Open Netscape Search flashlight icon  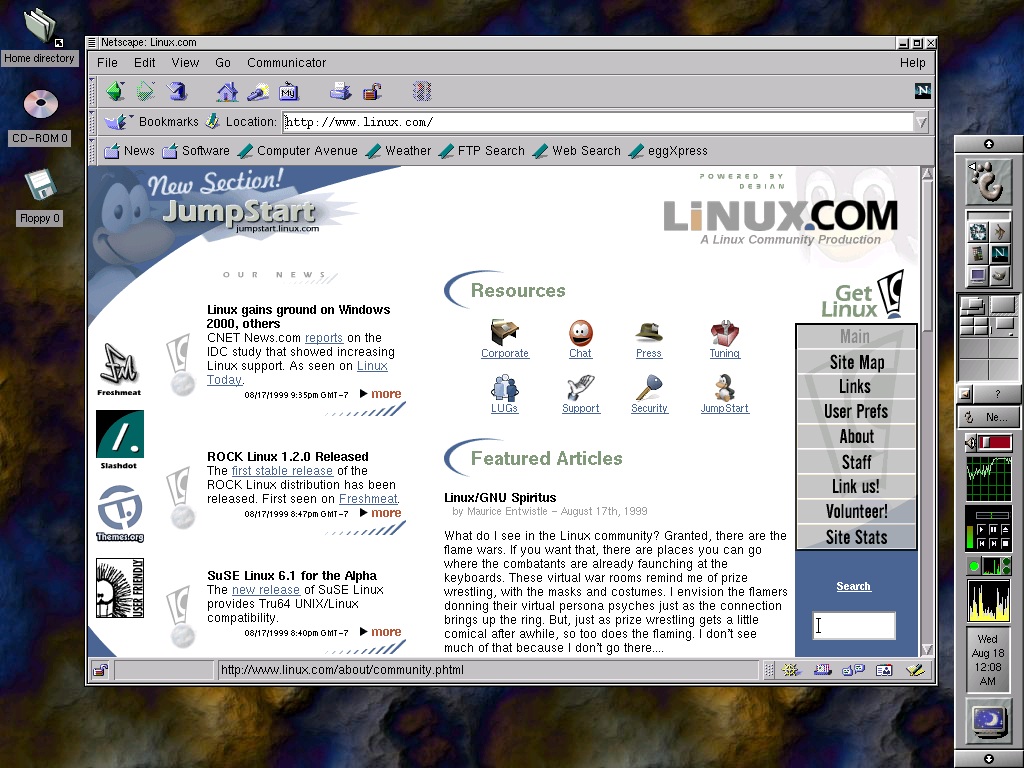click(x=258, y=91)
